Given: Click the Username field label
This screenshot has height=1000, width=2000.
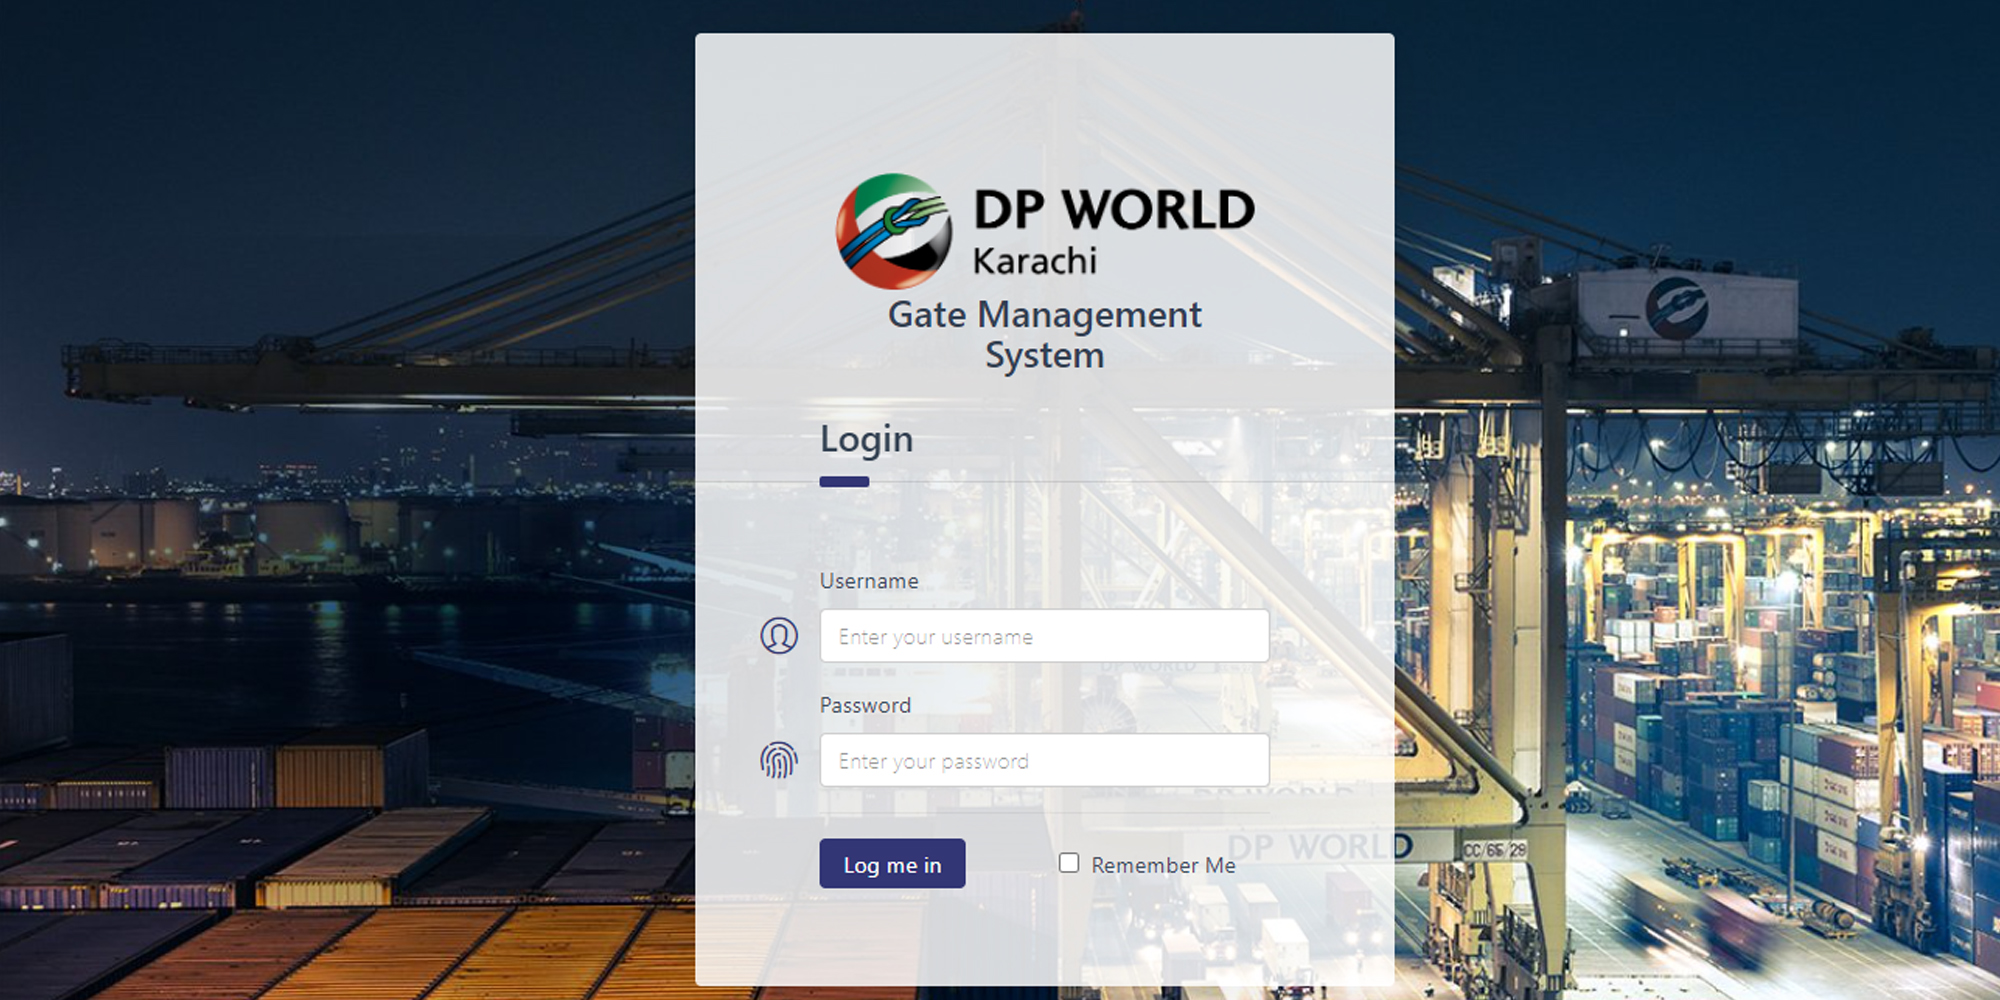Looking at the screenshot, I should point(868,581).
